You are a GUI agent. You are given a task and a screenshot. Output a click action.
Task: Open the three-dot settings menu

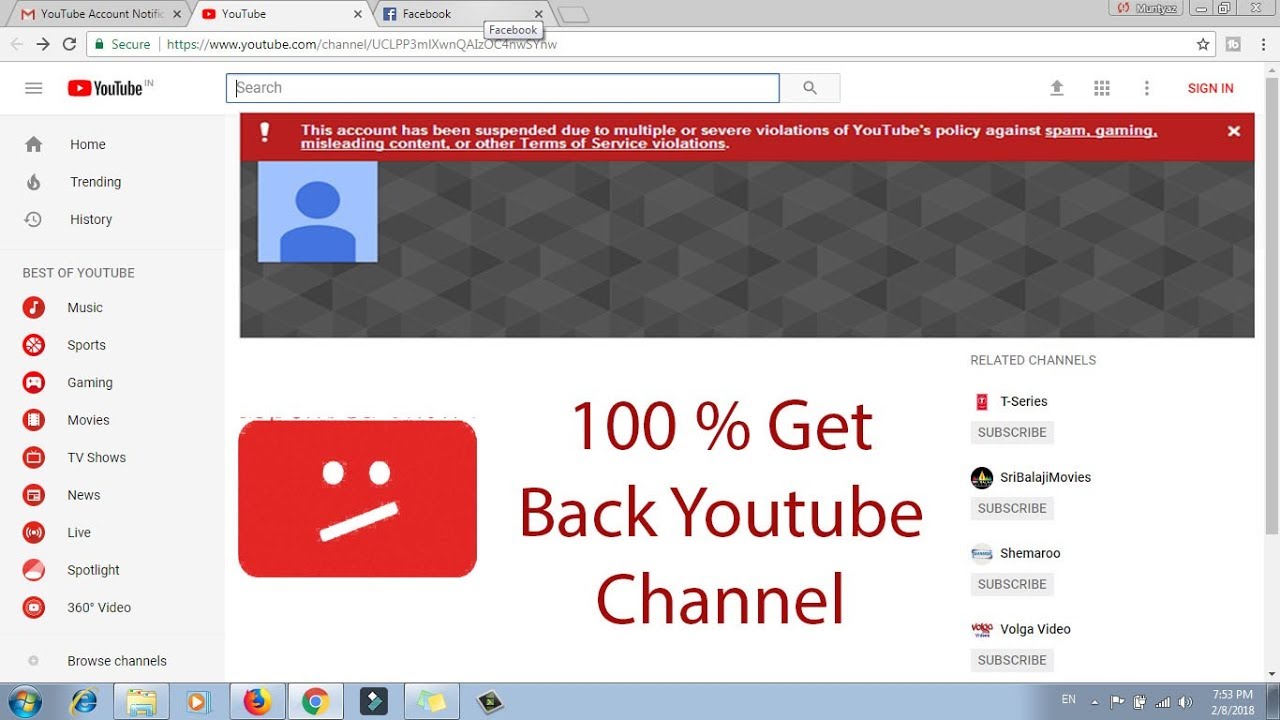click(x=1147, y=88)
